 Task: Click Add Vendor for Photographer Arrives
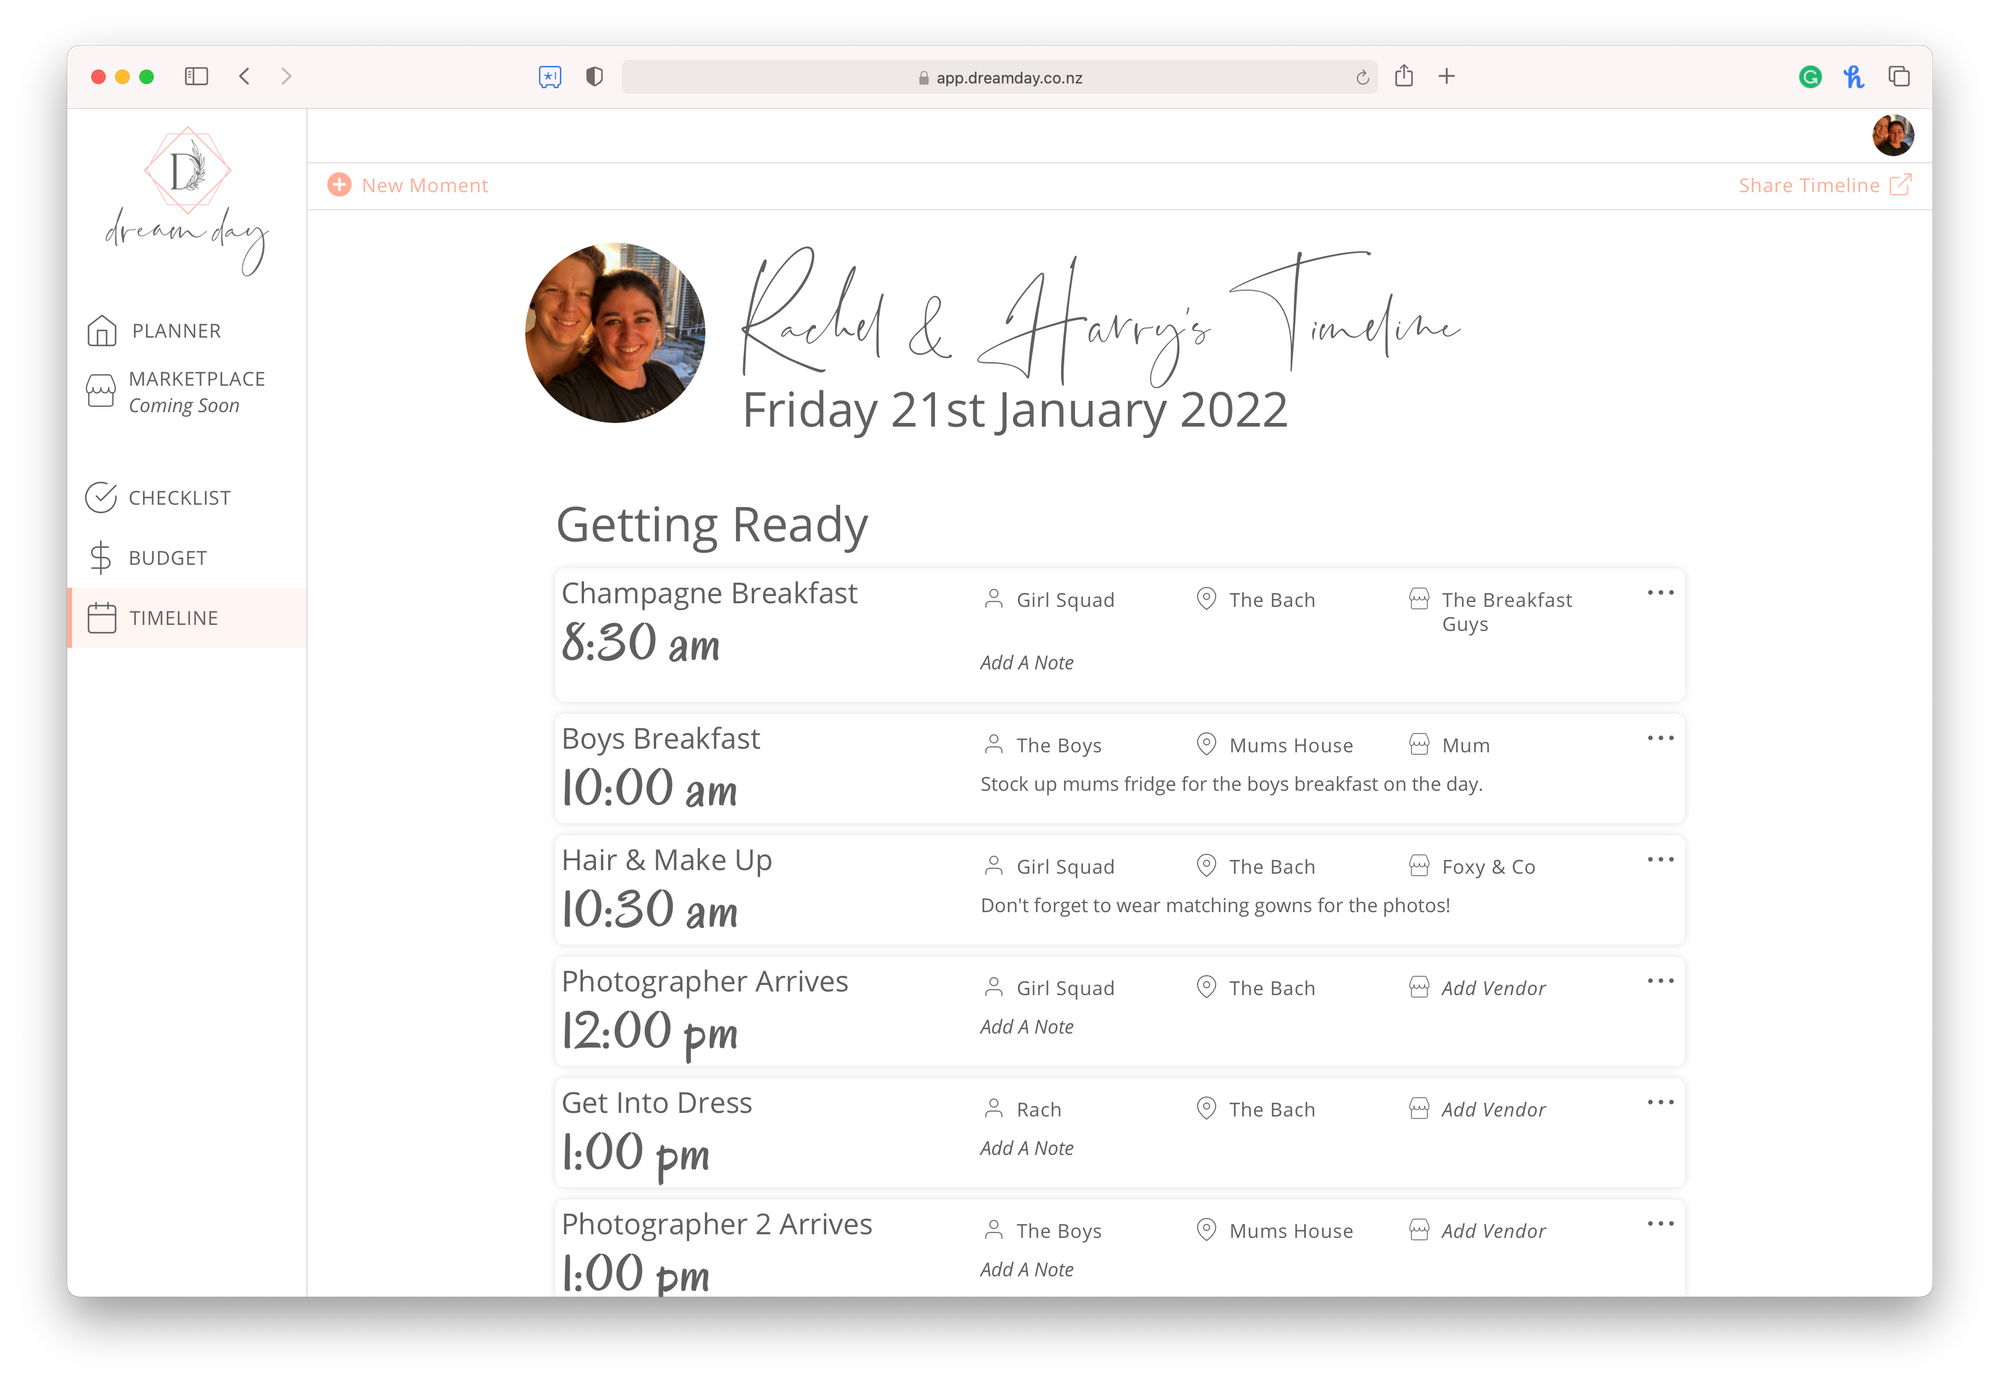coord(1493,988)
